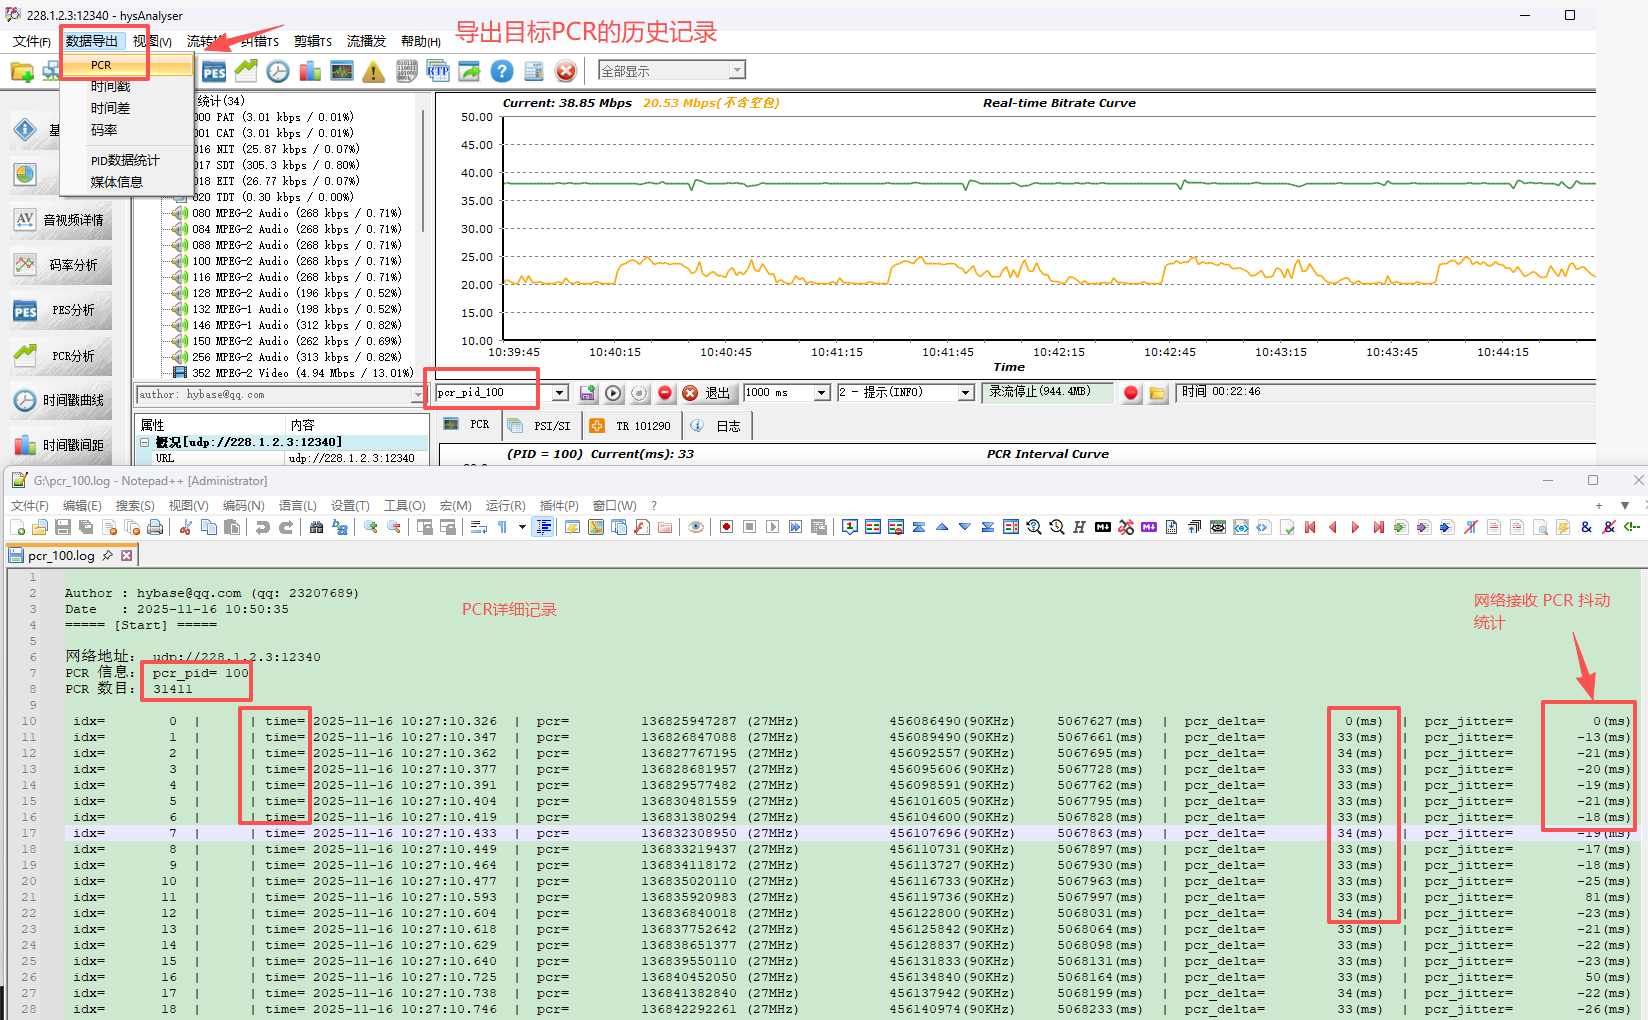Click the binoculars find icon in Notepad++
This screenshot has width=1648, height=1020.
(x=316, y=527)
